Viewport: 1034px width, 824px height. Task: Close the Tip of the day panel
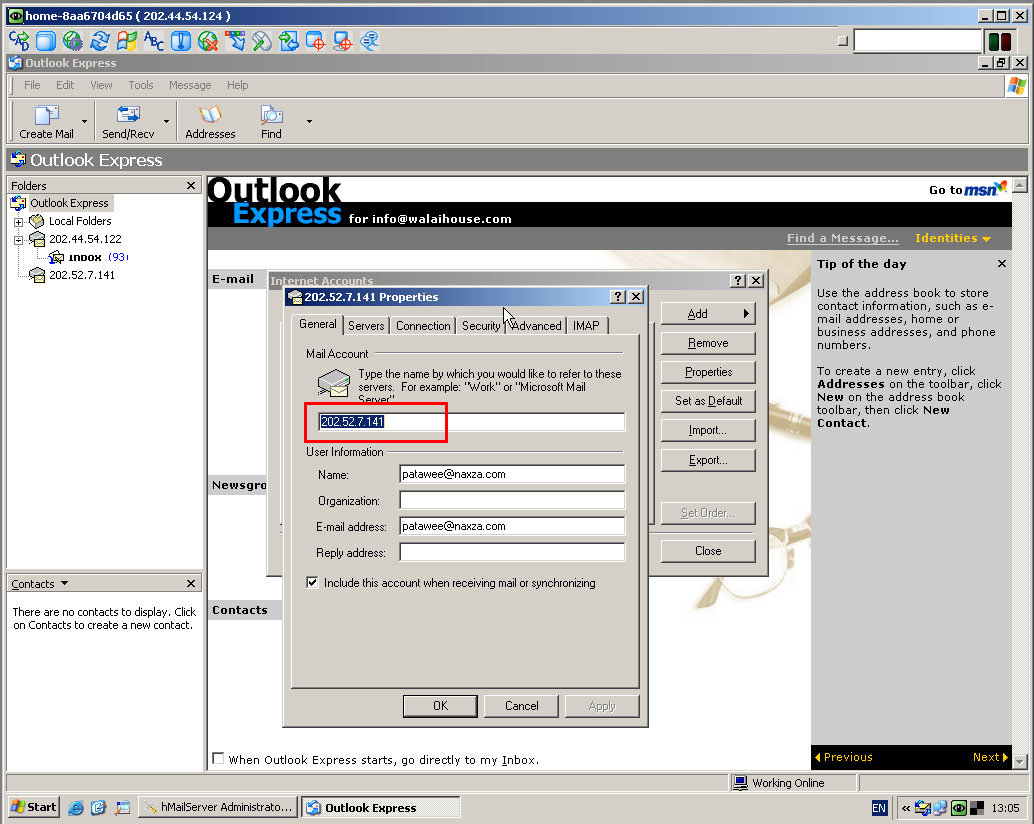point(1002,264)
